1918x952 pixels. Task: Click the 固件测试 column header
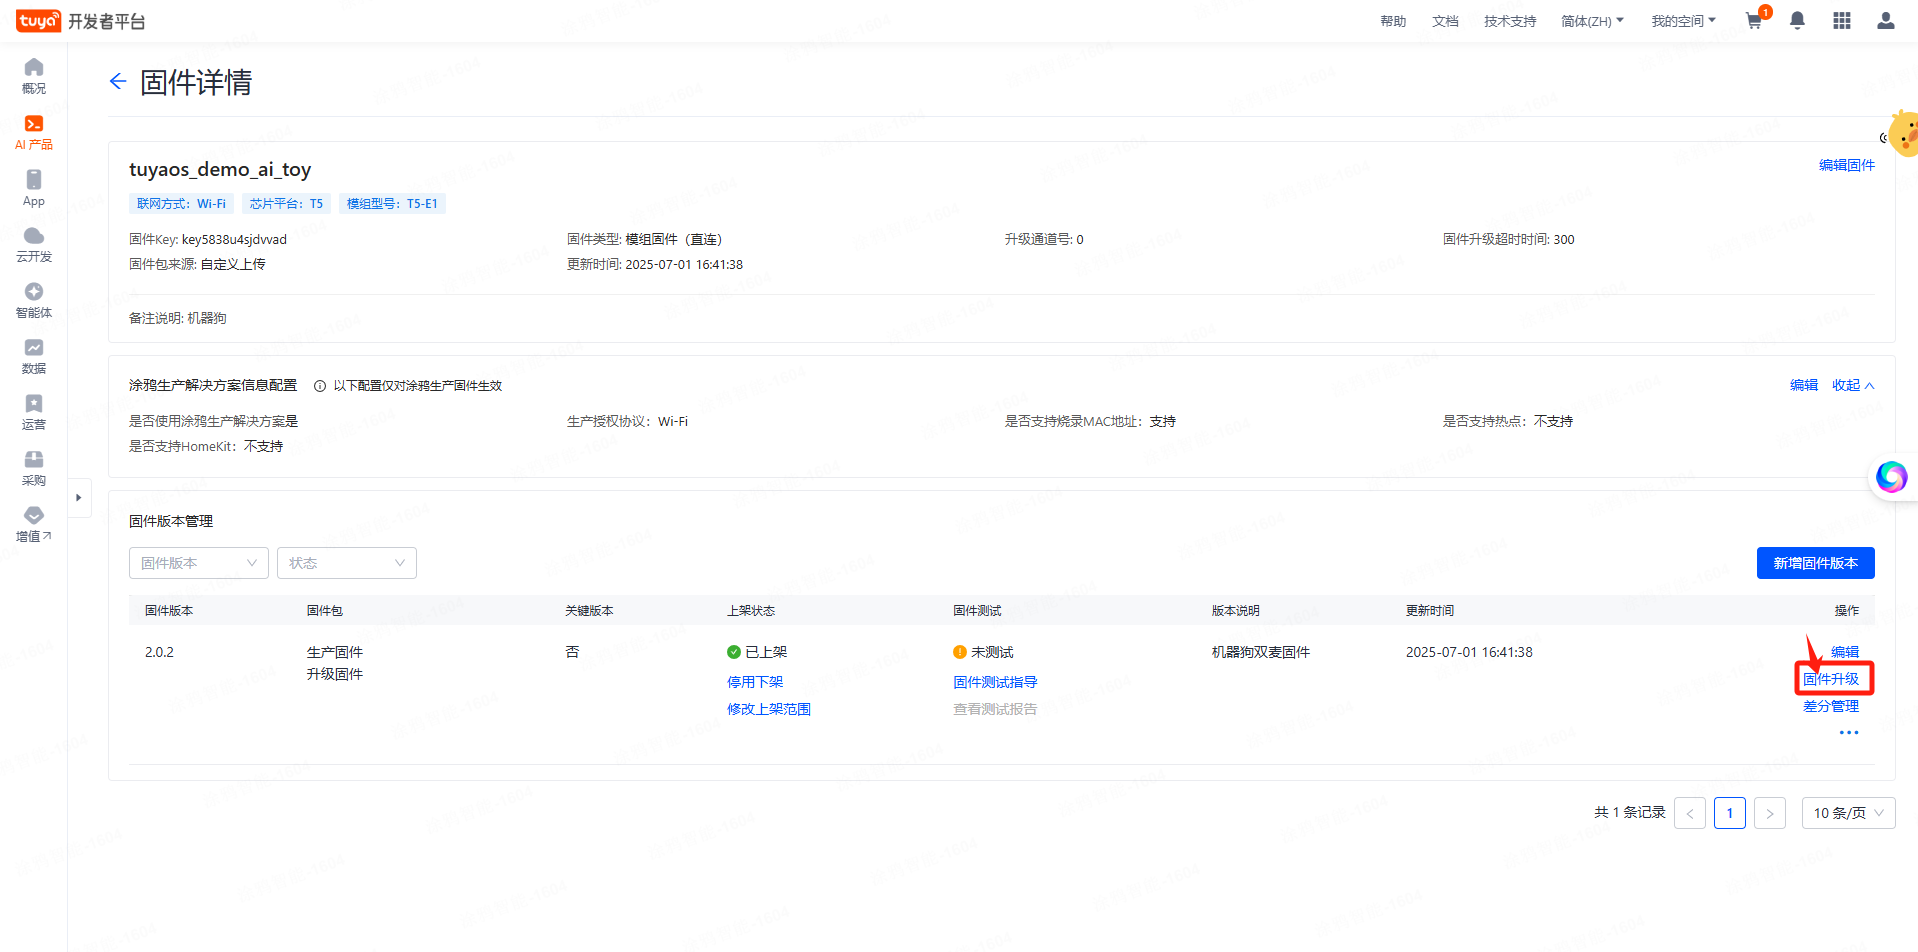click(x=977, y=611)
